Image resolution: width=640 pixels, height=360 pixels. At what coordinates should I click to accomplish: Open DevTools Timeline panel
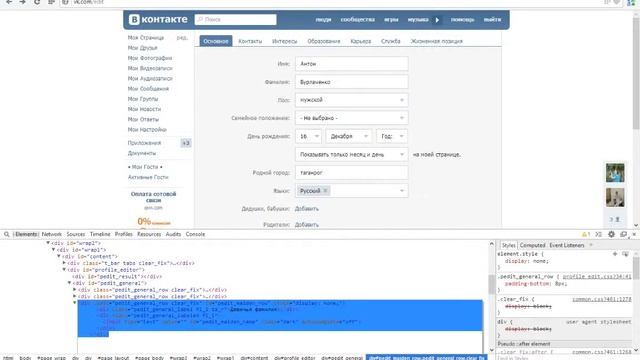[x=100, y=234]
